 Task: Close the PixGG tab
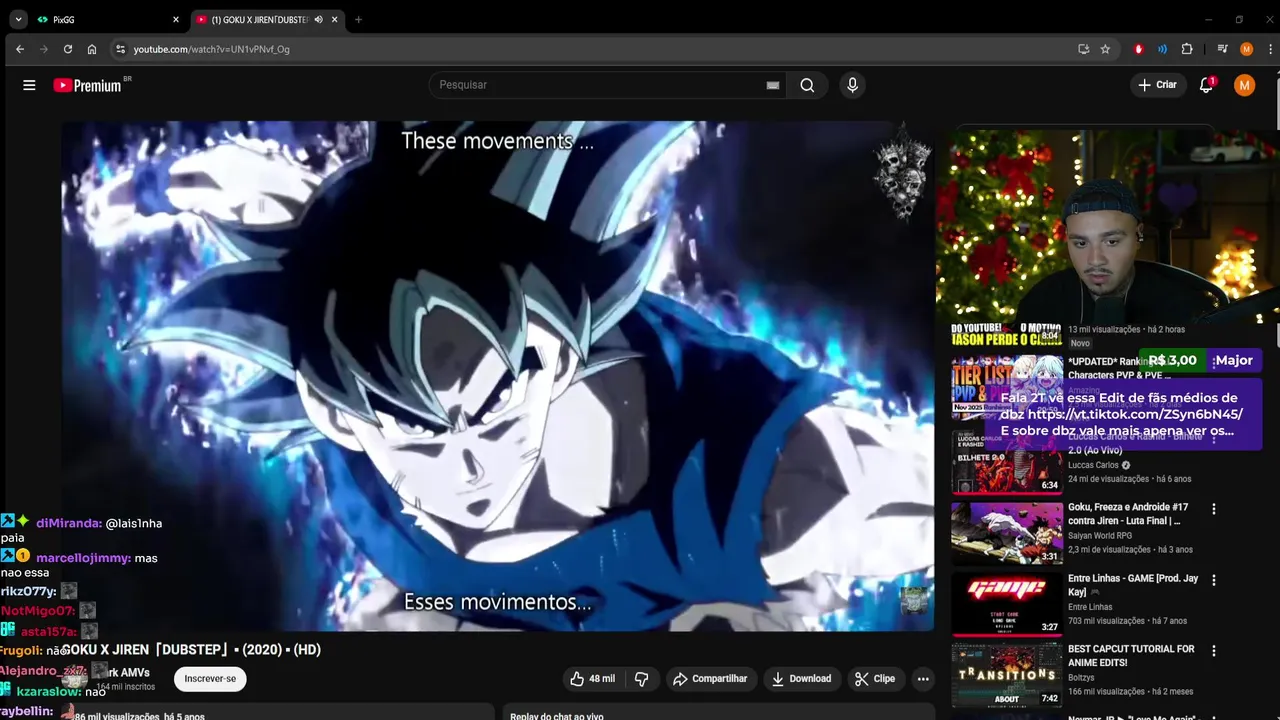tap(176, 19)
